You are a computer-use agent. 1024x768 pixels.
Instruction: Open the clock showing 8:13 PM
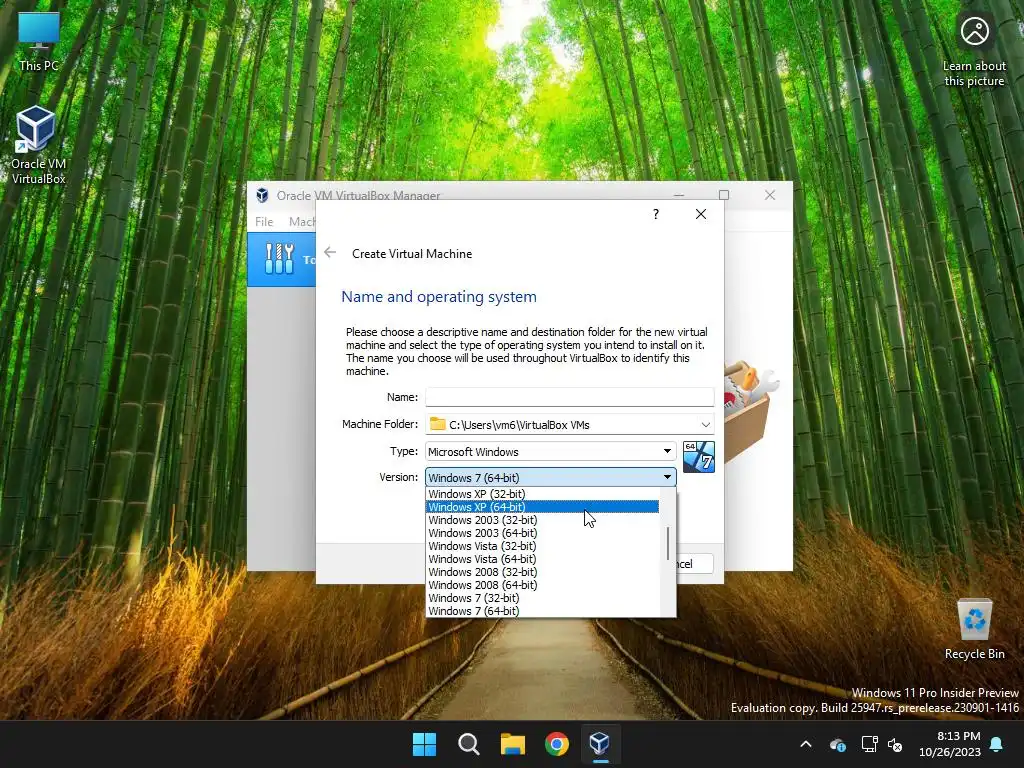950,744
